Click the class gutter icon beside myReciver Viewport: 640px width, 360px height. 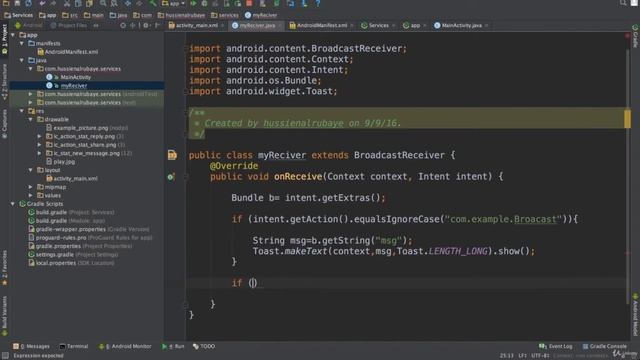click(172, 155)
